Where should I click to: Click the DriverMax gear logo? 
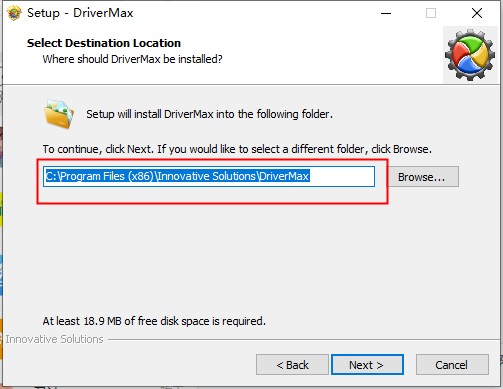click(470, 55)
